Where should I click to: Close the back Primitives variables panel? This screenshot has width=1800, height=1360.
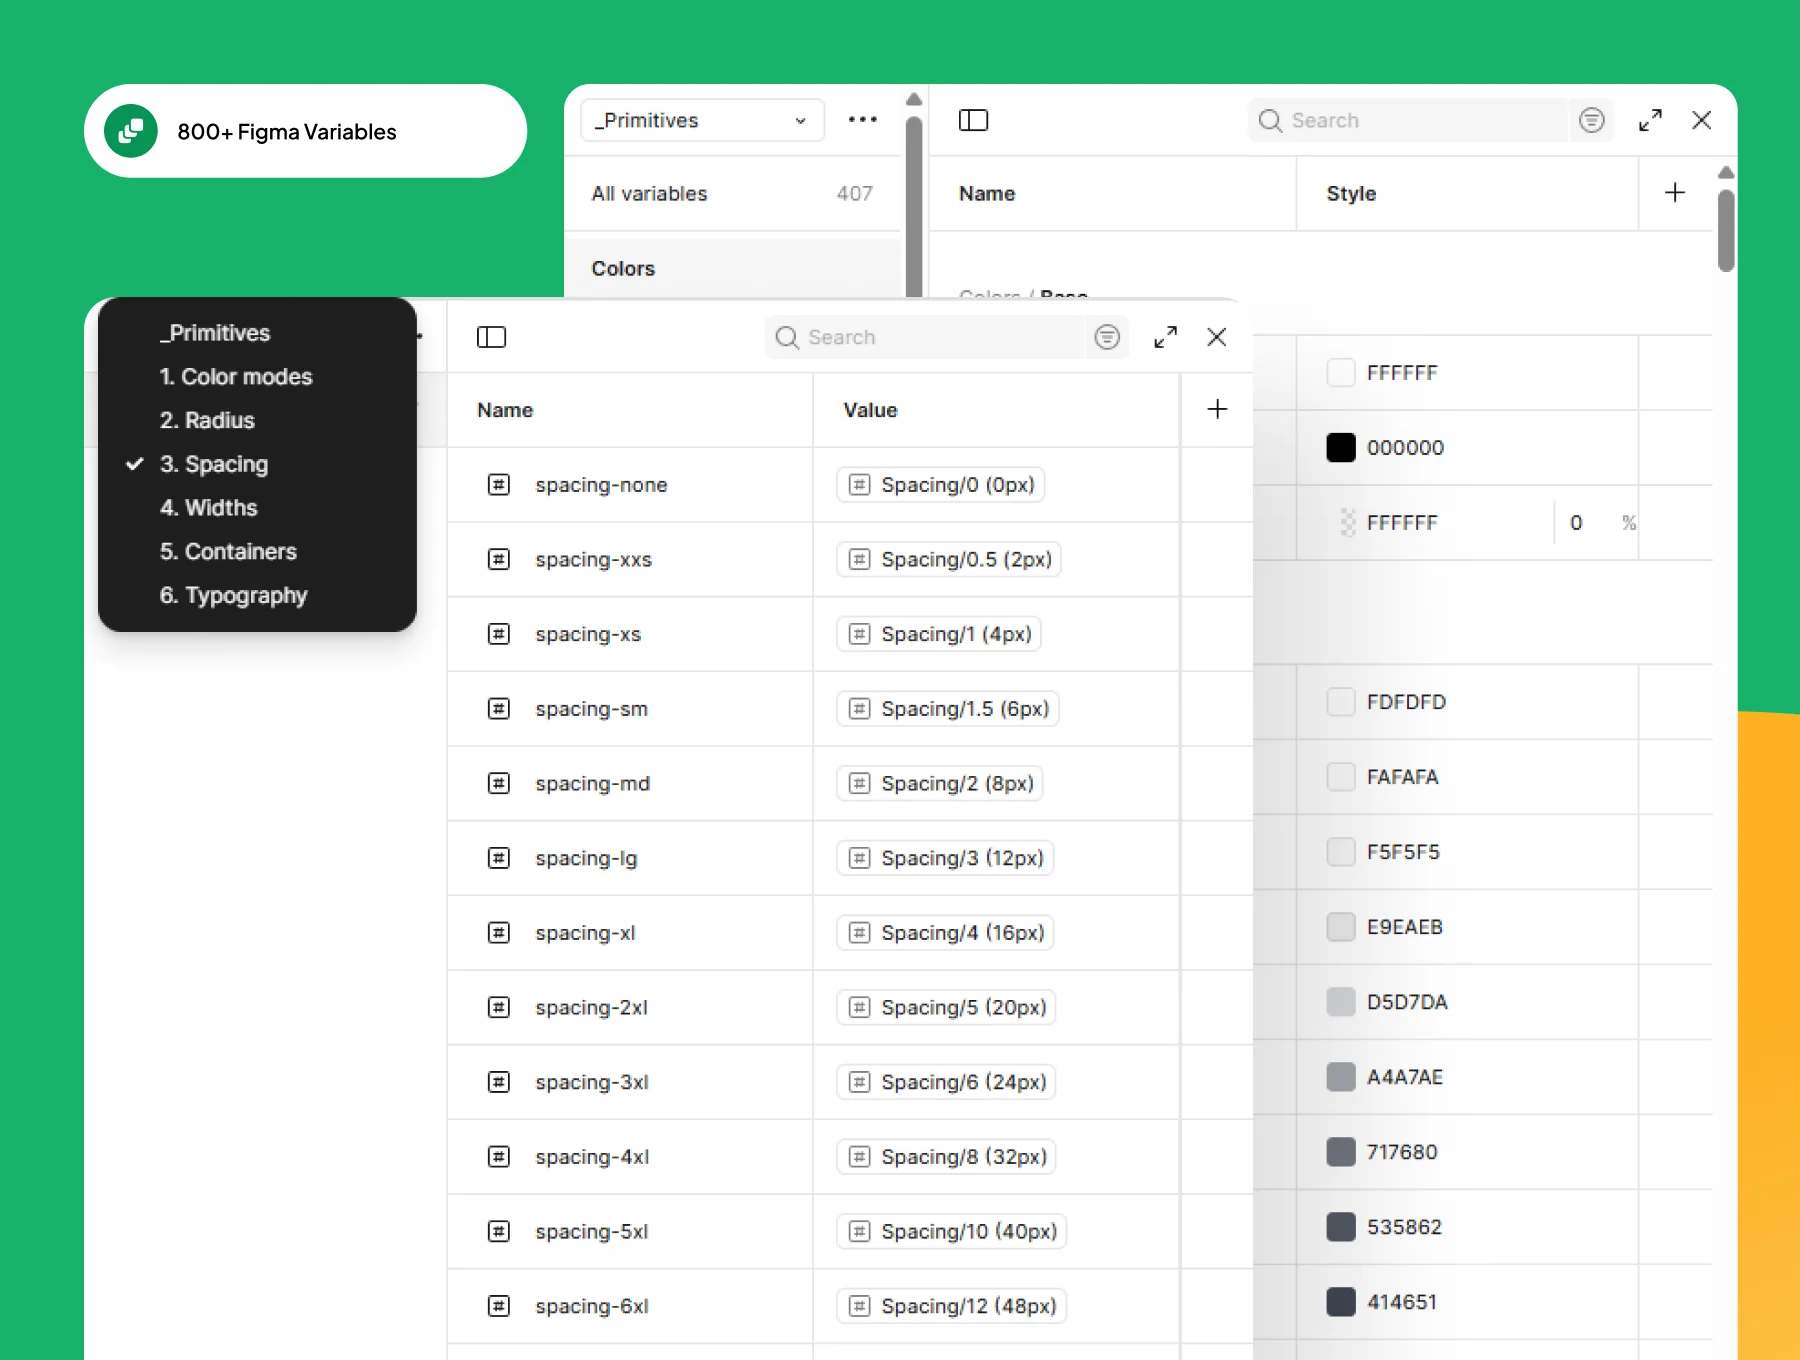[x=1701, y=120]
